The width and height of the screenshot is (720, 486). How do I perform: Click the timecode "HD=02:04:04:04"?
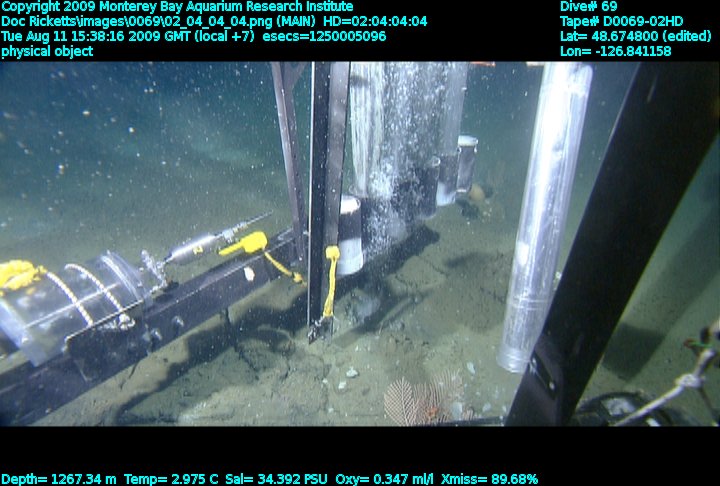point(375,22)
